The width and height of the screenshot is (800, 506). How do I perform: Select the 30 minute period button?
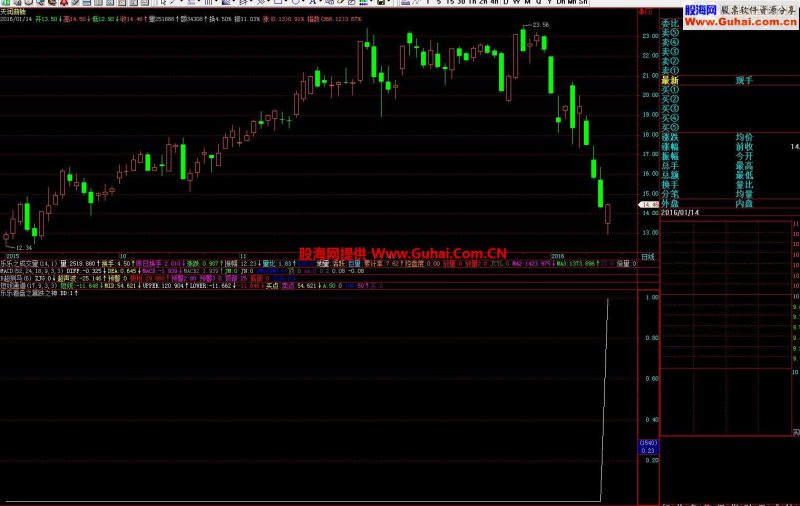tap(461, 2)
